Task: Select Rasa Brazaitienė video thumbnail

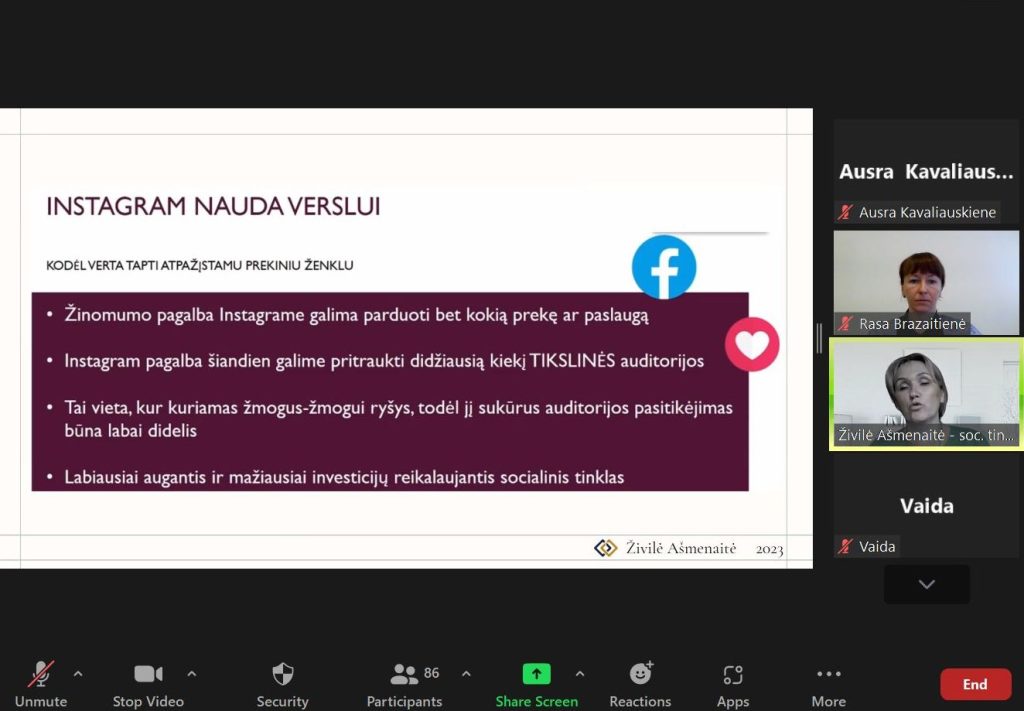Action: pyautogui.click(x=926, y=283)
